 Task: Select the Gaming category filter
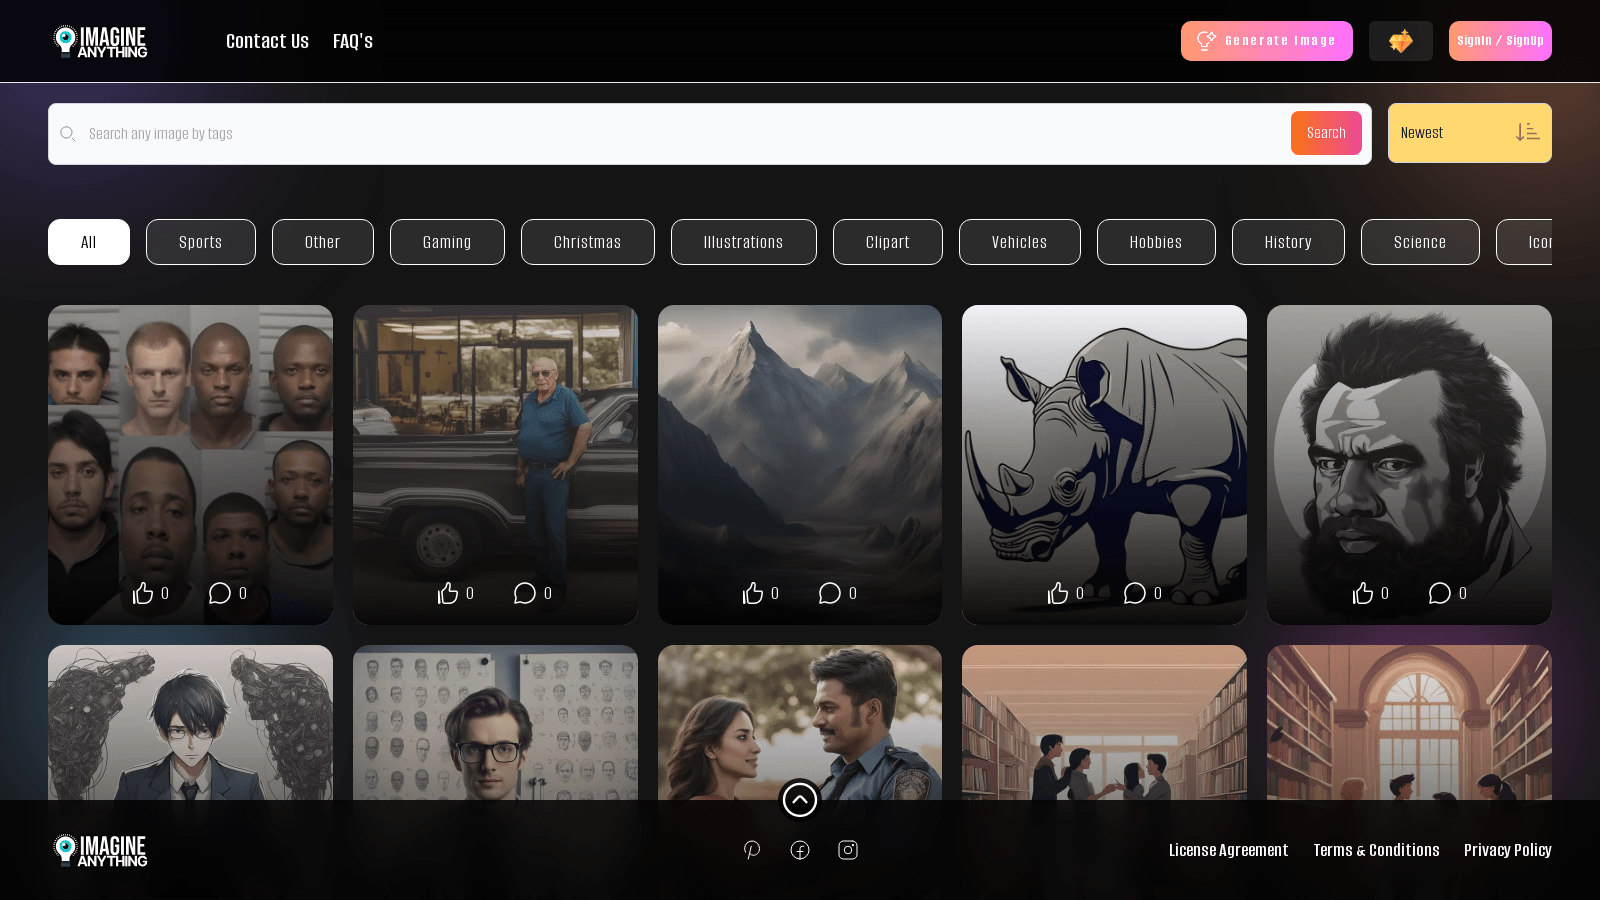point(447,242)
